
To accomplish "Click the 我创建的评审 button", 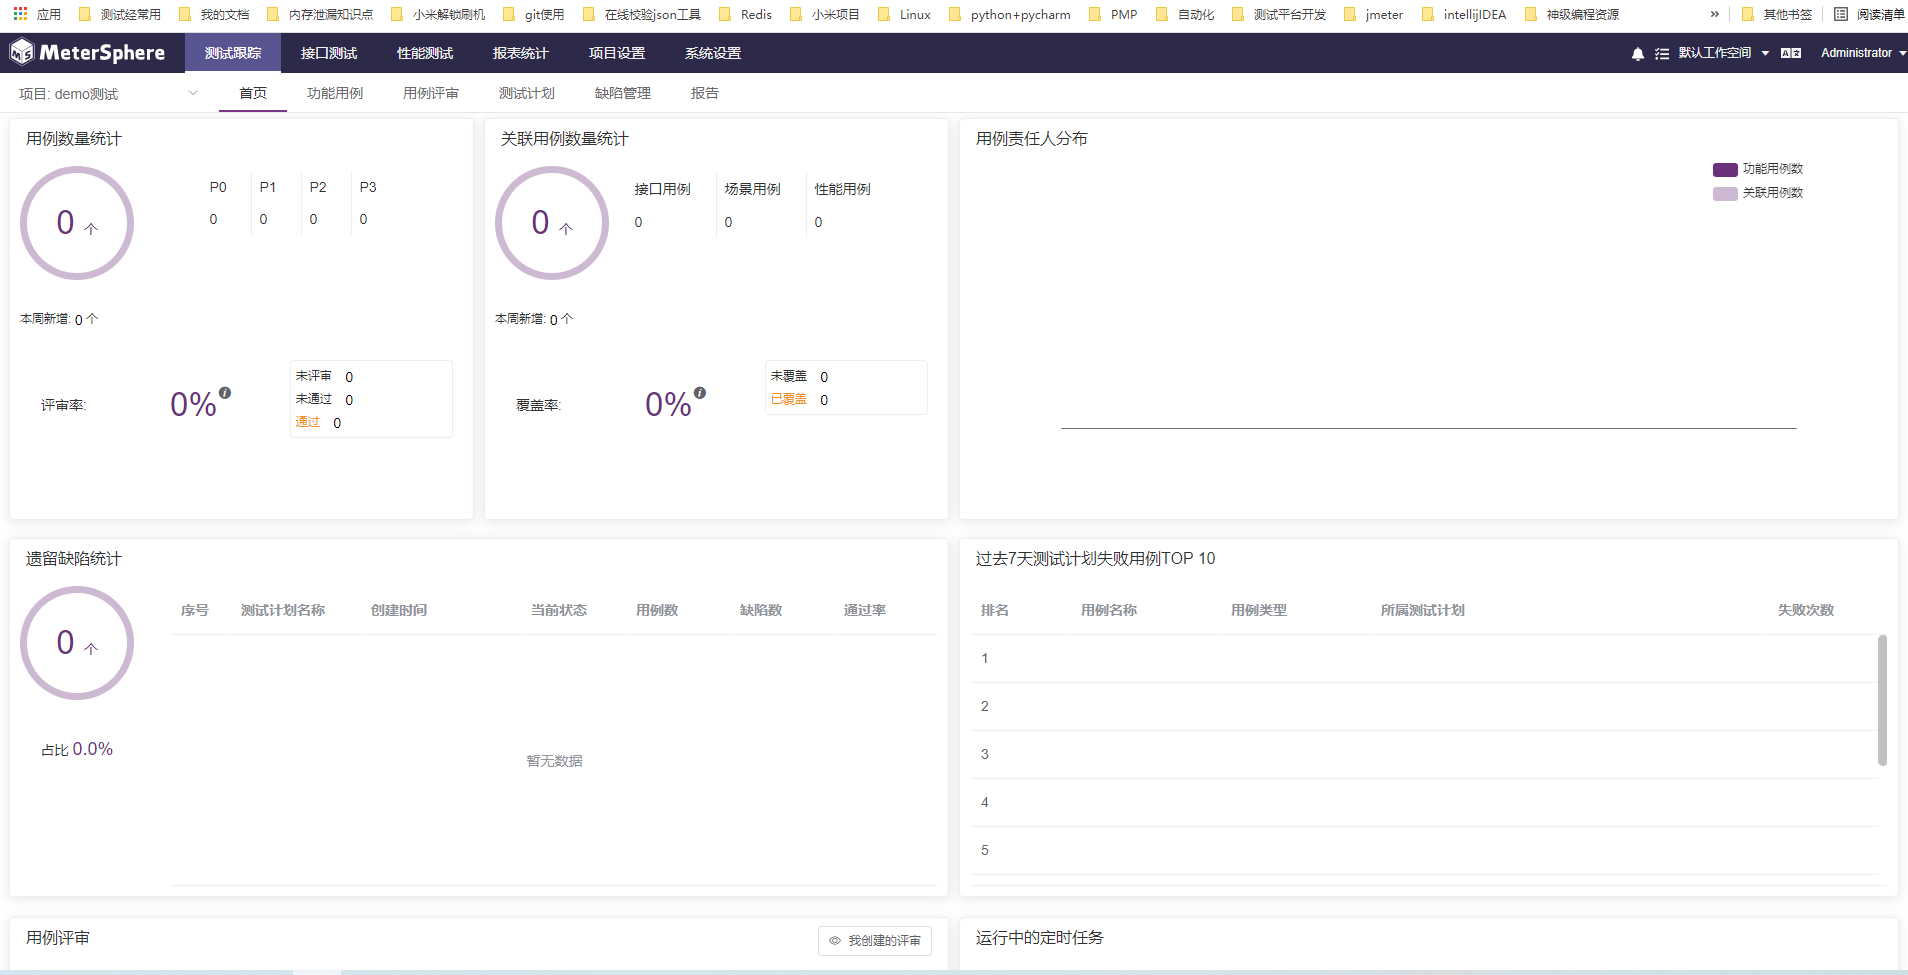I will 875,941.
